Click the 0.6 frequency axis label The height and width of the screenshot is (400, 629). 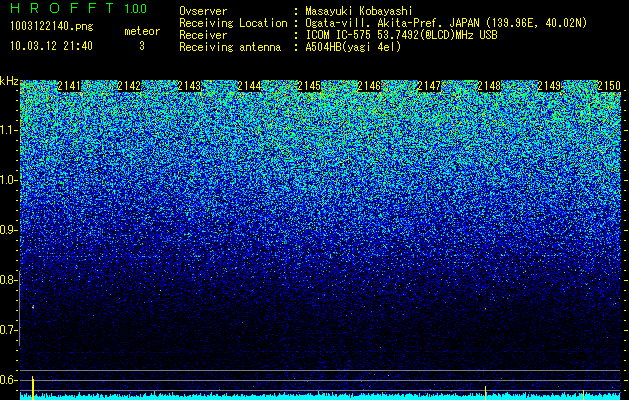pos(8,380)
